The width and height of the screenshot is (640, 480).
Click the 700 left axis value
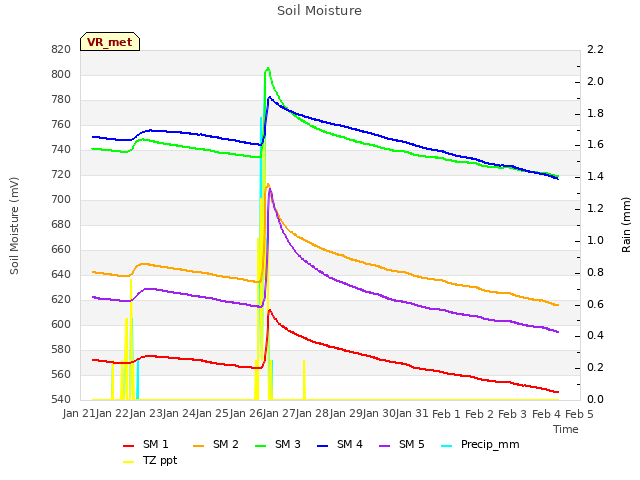coord(61,200)
